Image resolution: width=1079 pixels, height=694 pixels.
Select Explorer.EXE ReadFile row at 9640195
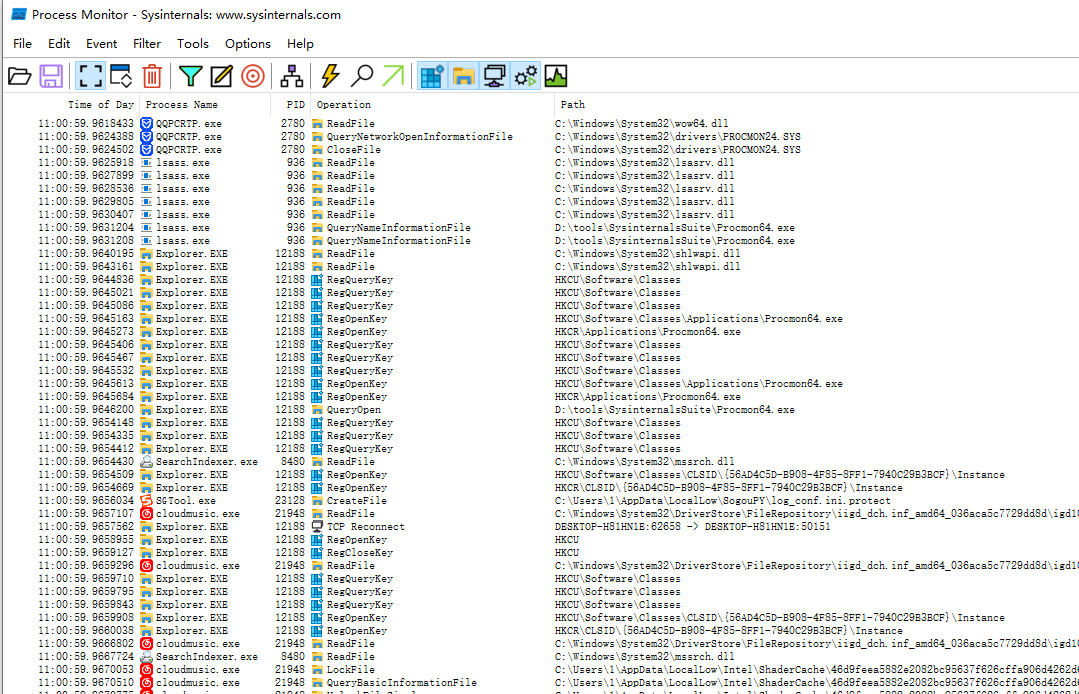[541, 254]
